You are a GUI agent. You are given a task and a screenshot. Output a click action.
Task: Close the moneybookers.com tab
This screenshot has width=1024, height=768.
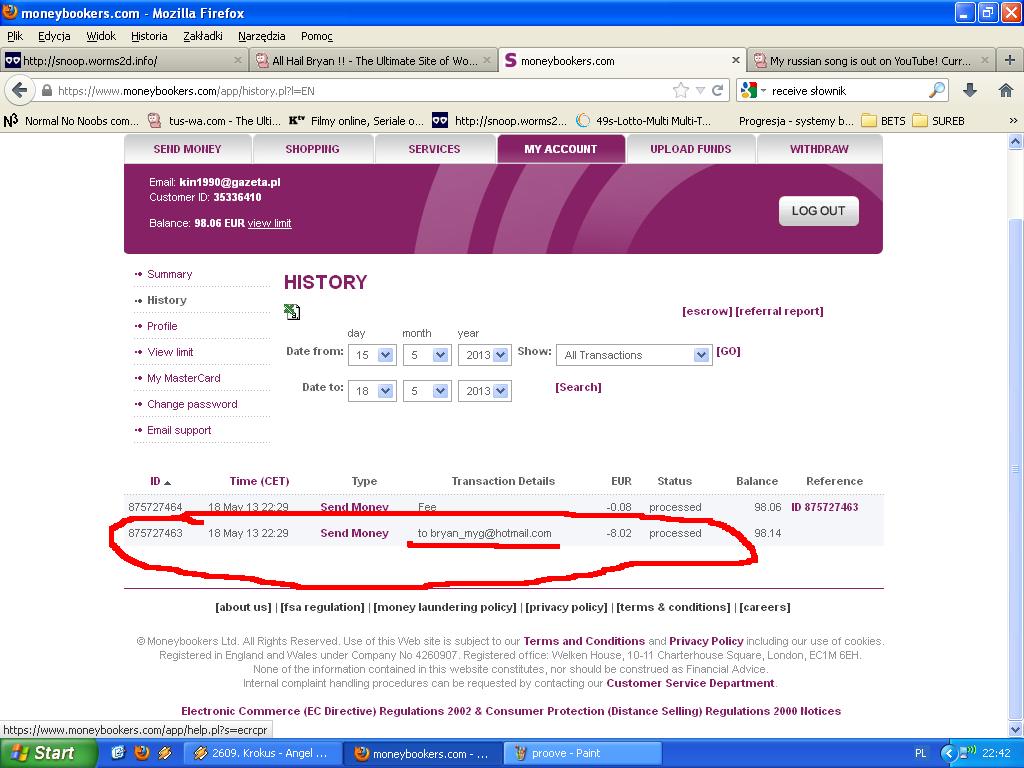point(735,60)
